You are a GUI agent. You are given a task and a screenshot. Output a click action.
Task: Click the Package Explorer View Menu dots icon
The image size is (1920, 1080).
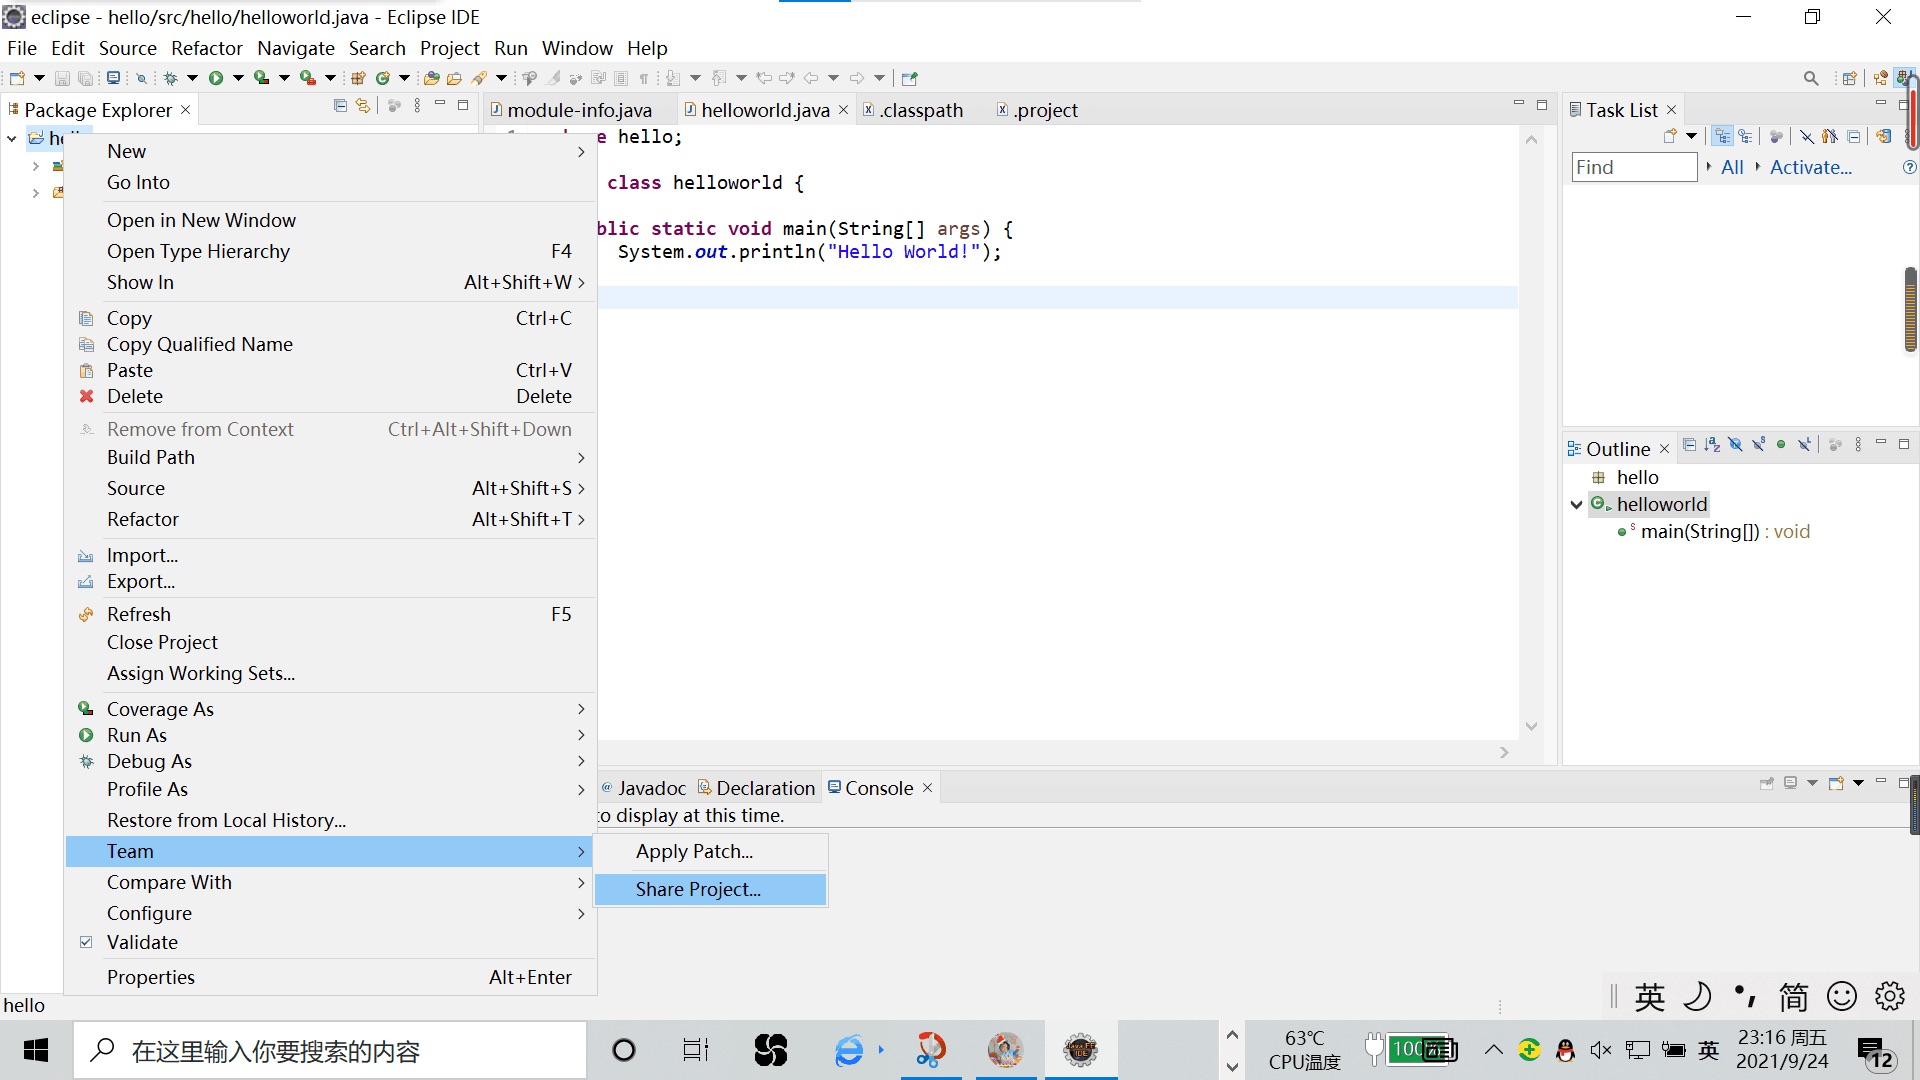(417, 106)
